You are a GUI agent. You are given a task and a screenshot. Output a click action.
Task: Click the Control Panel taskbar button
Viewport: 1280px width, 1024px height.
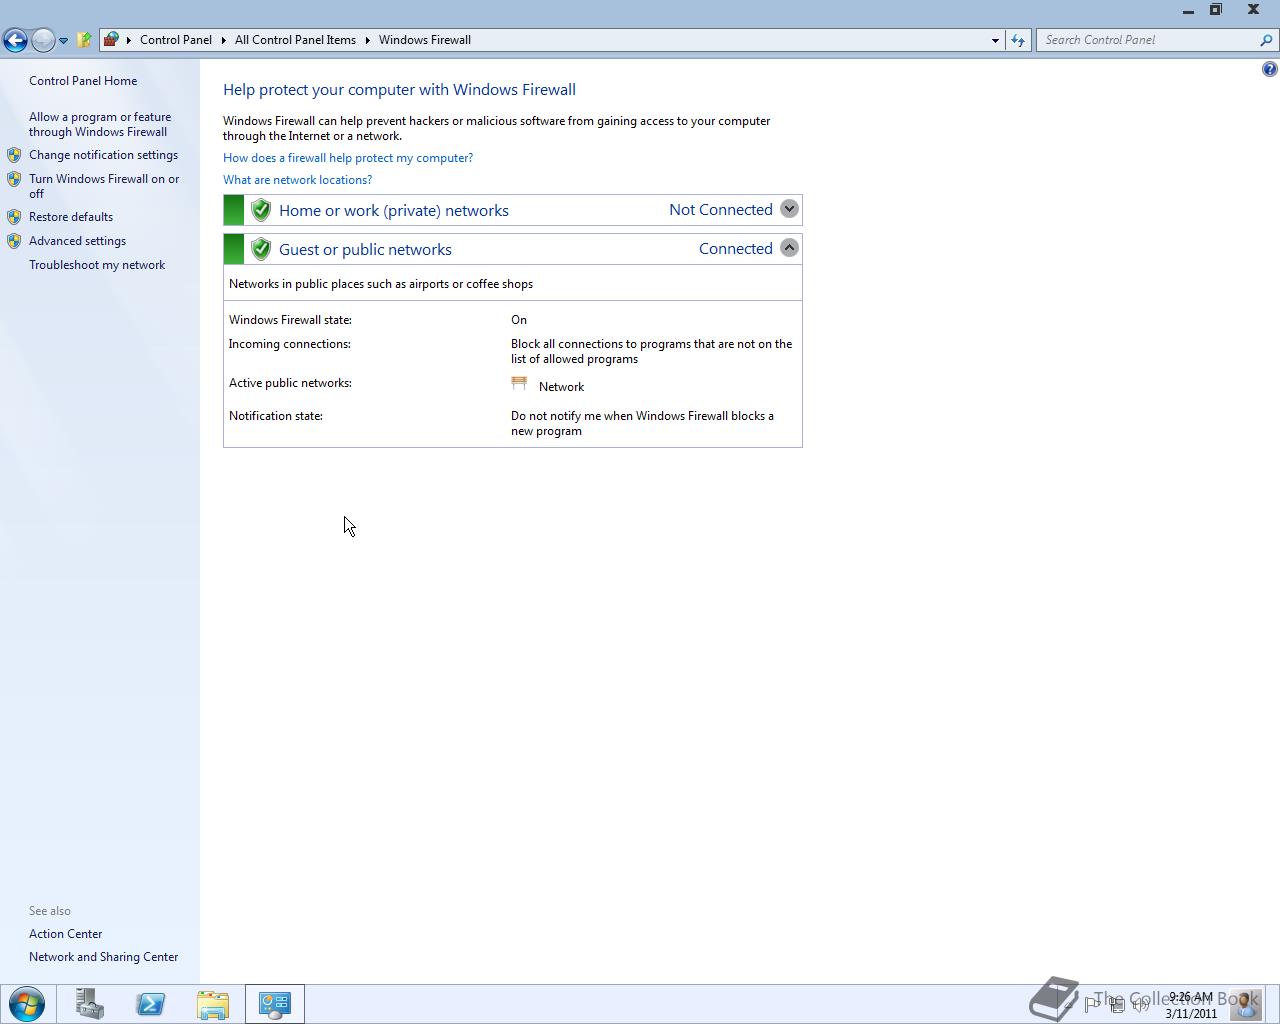pyautogui.click(x=275, y=1004)
